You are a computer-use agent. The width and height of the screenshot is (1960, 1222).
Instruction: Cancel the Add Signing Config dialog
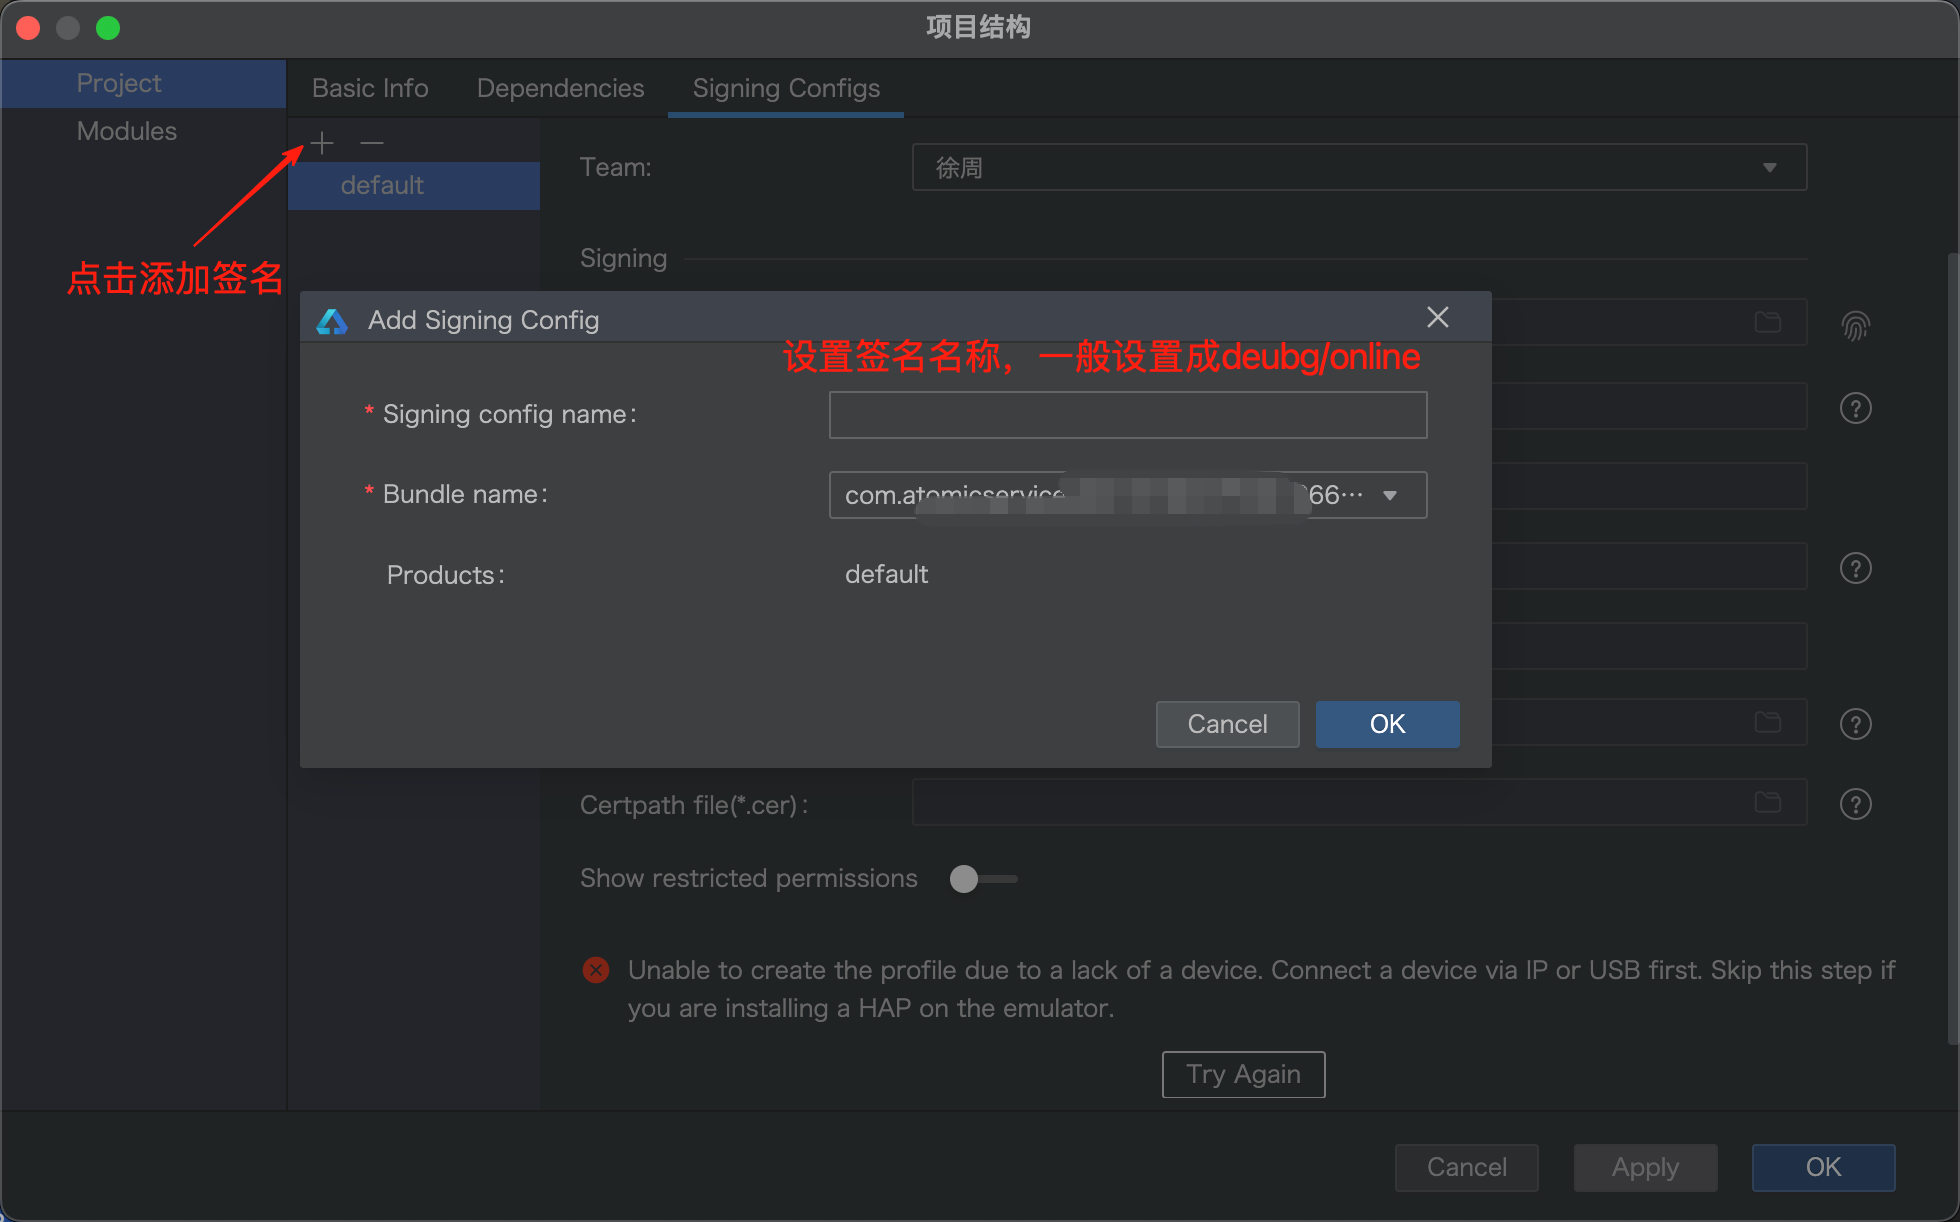pos(1227,724)
